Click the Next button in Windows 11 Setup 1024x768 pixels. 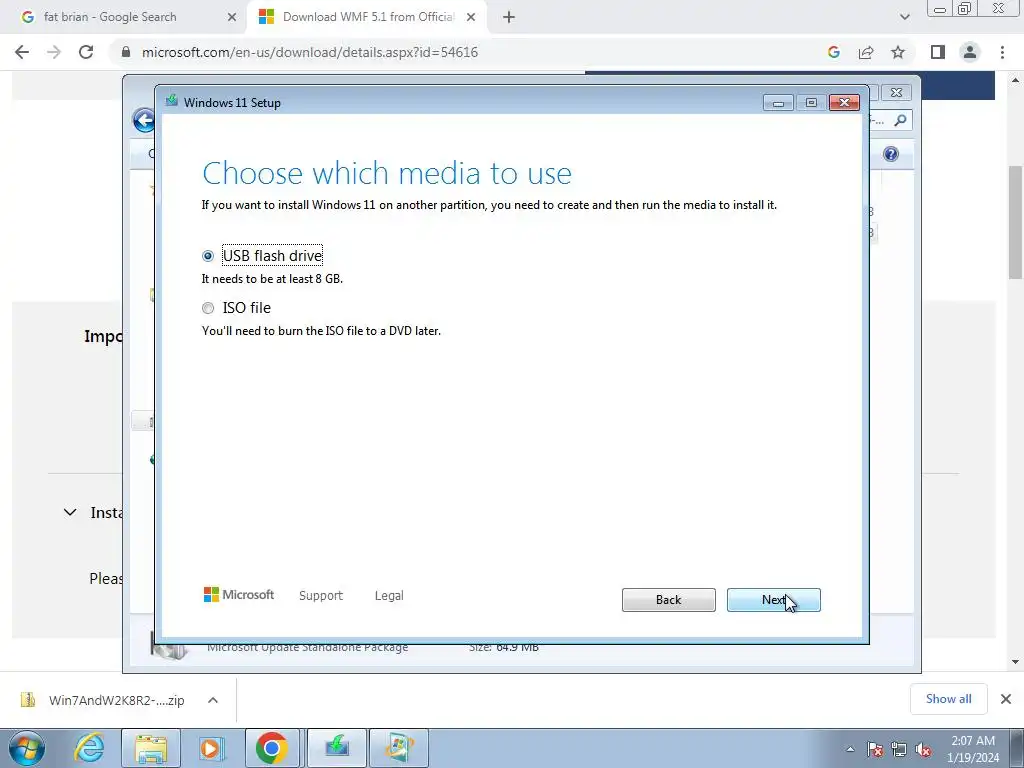[x=773, y=600]
